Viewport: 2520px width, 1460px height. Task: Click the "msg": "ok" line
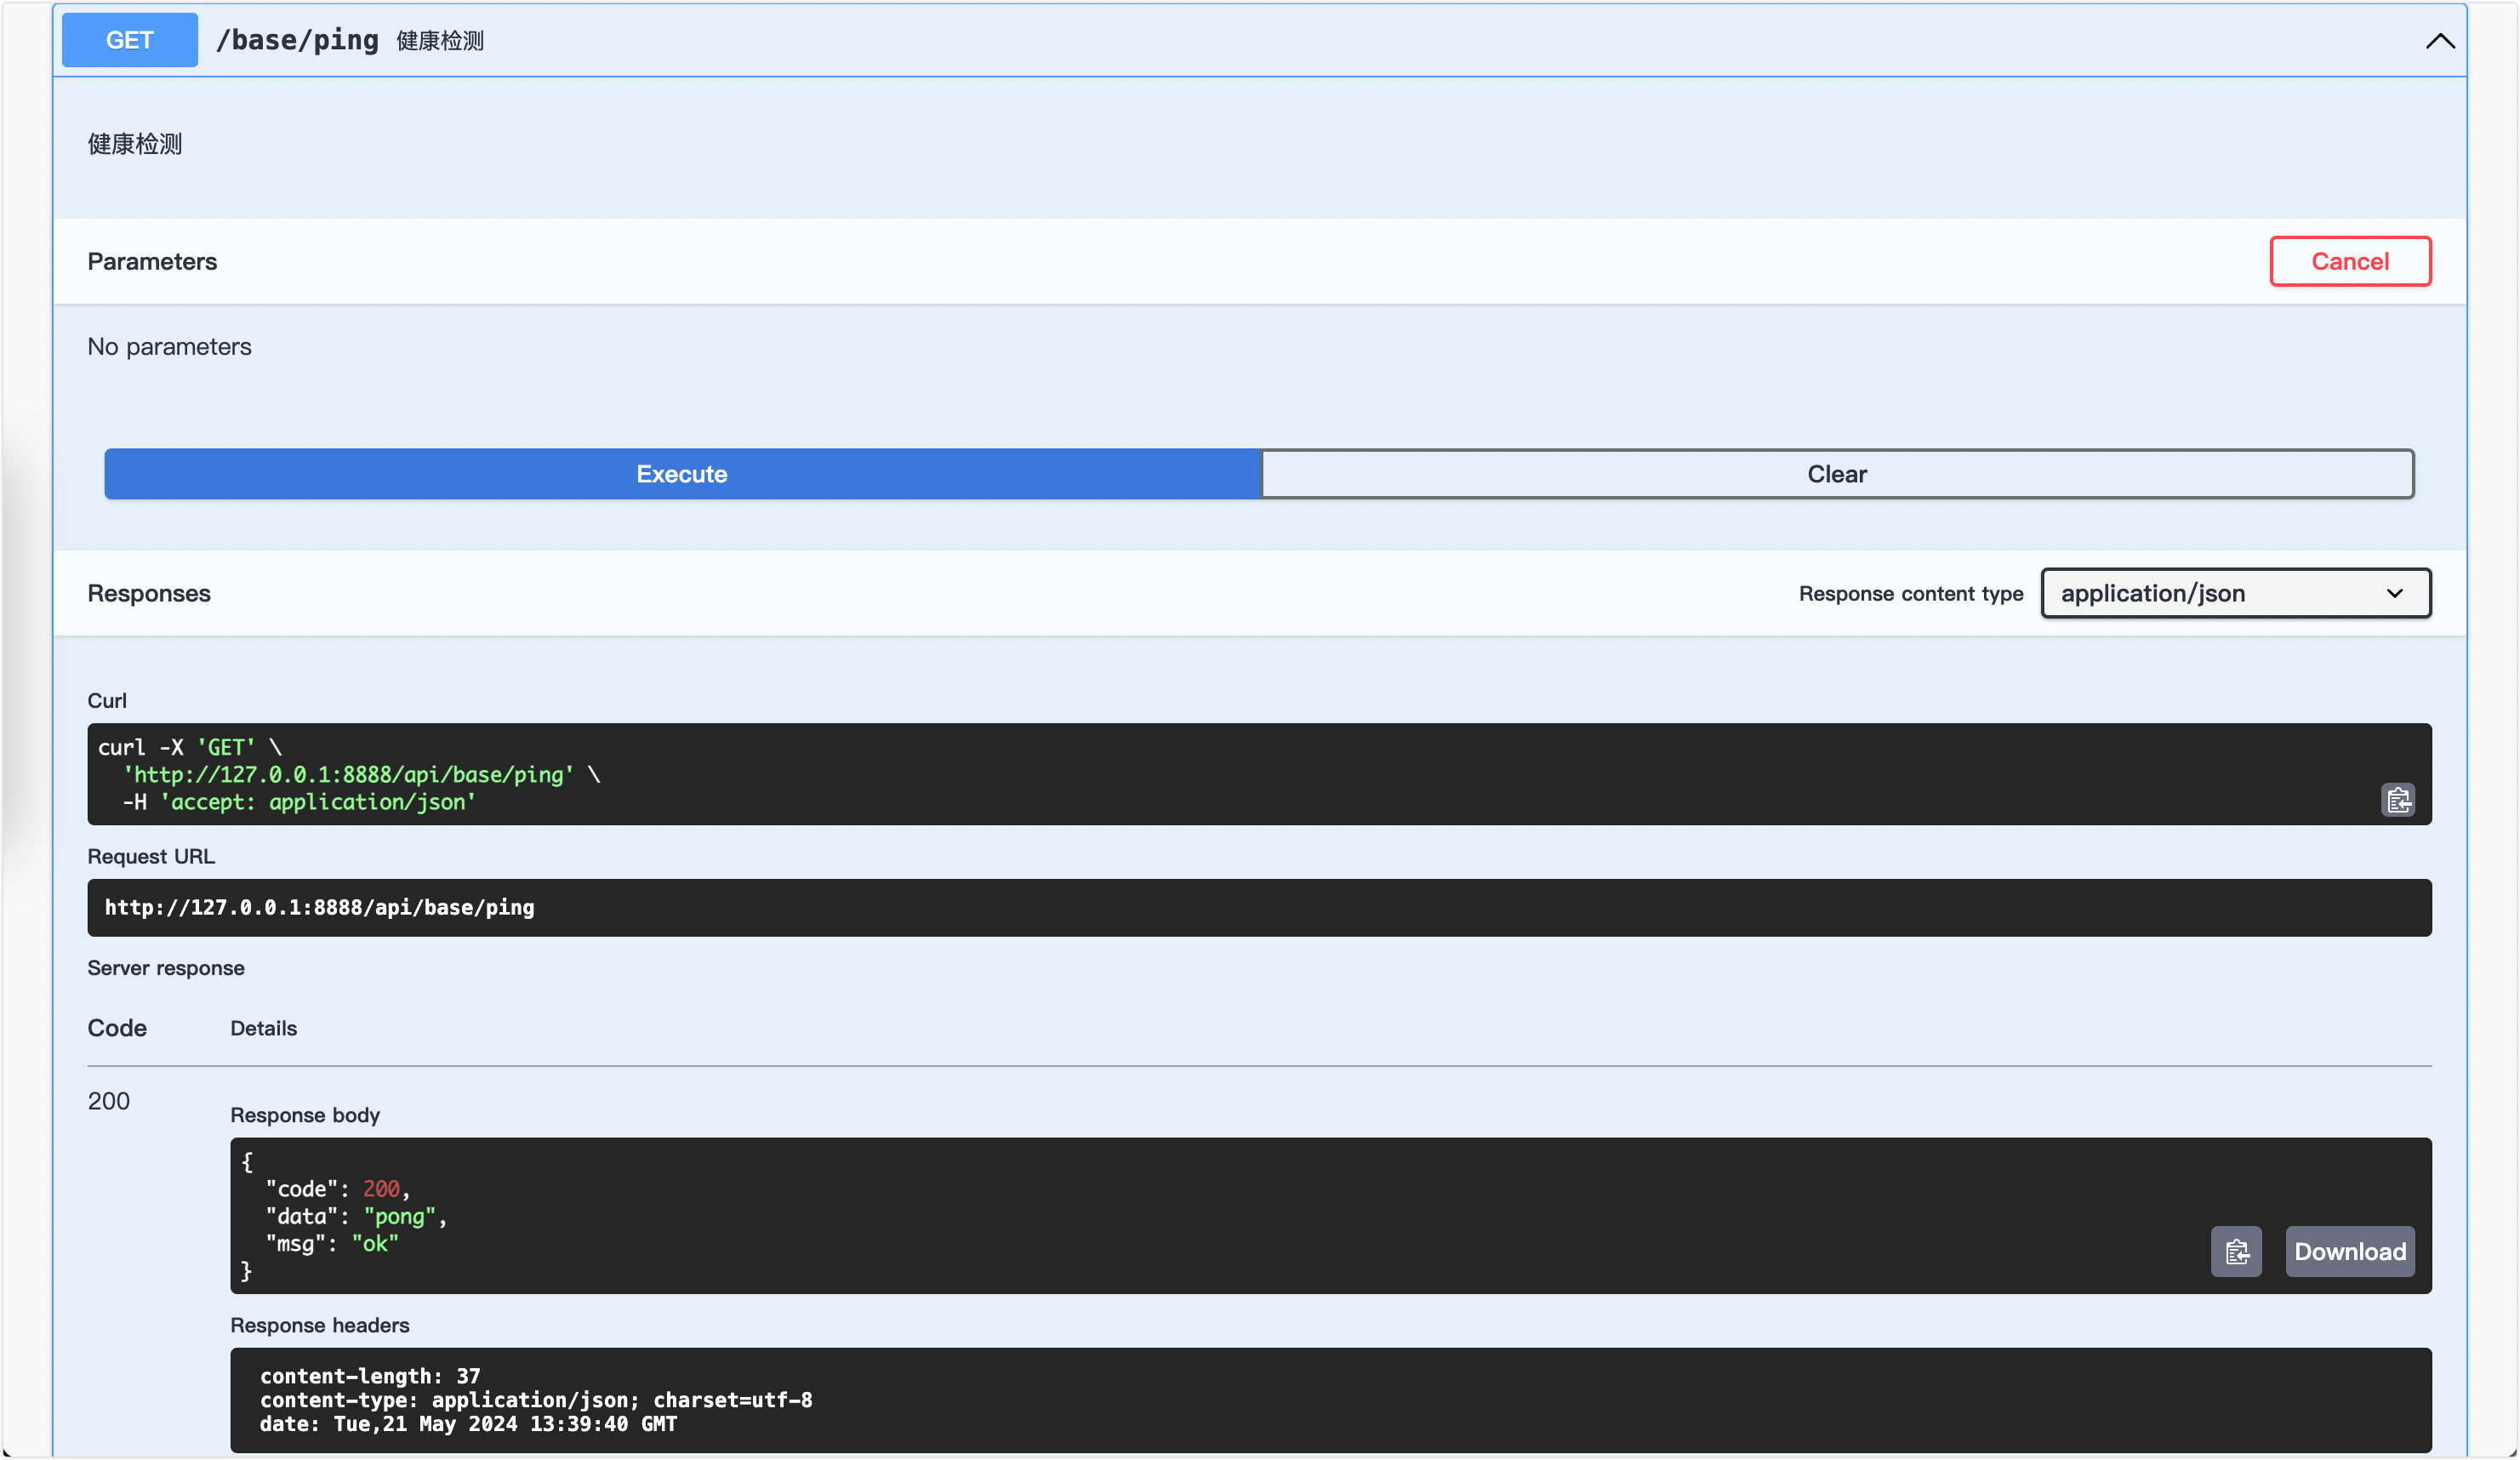(x=332, y=1243)
